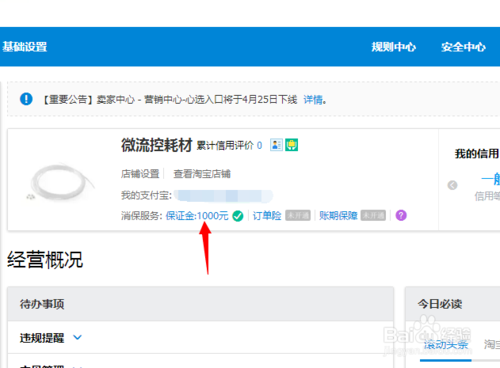Click the 我的信用 heading
This screenshot has width=500, height=368.
477,154
